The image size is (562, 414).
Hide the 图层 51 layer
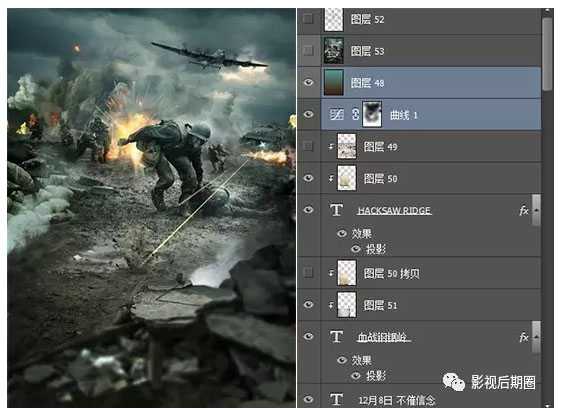[x=308, y=305]
